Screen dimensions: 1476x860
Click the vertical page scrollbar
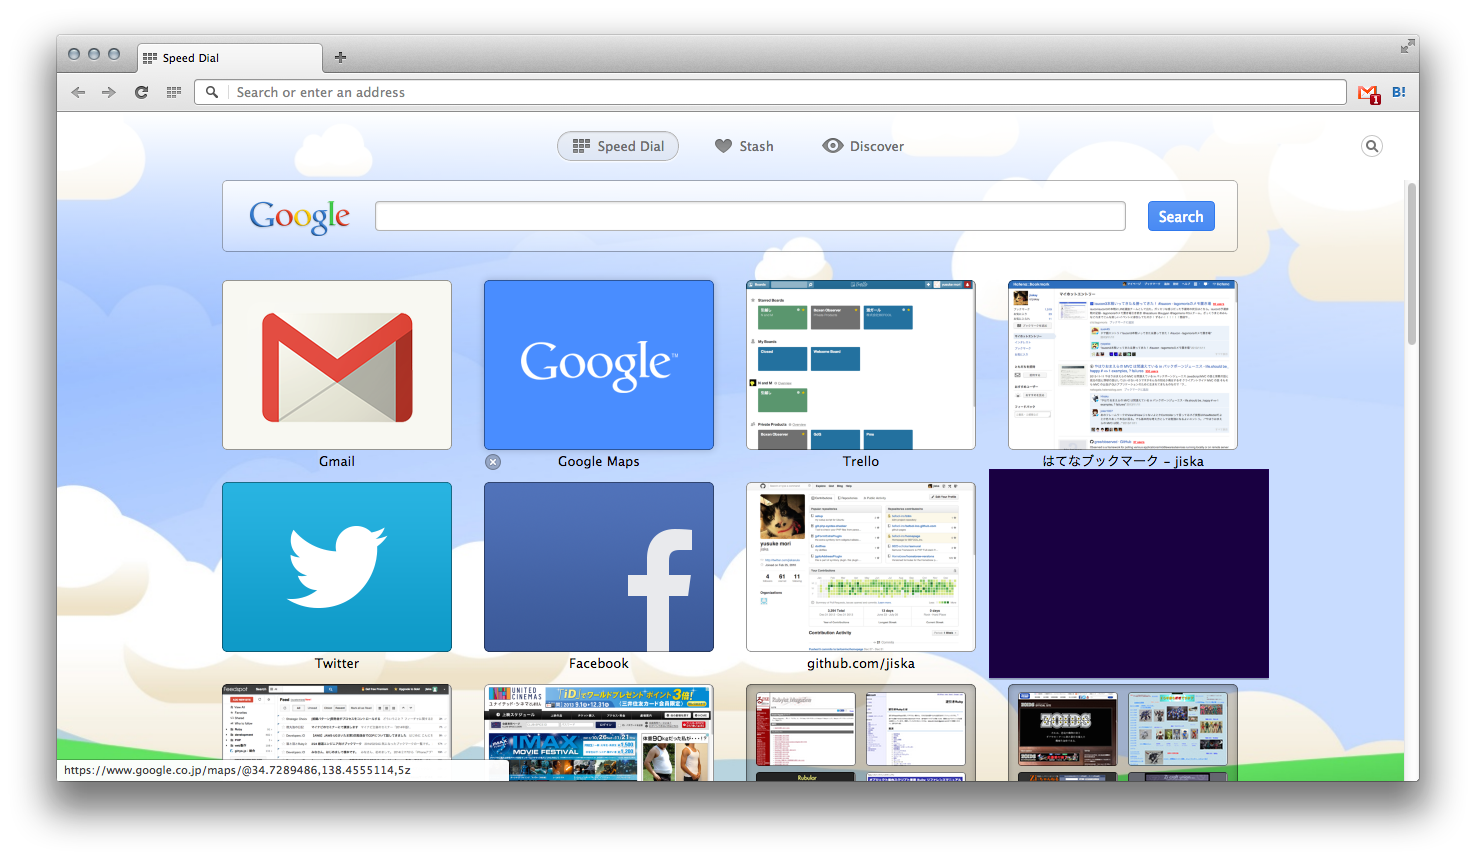pyautogui.click(x=1412, y=264)
